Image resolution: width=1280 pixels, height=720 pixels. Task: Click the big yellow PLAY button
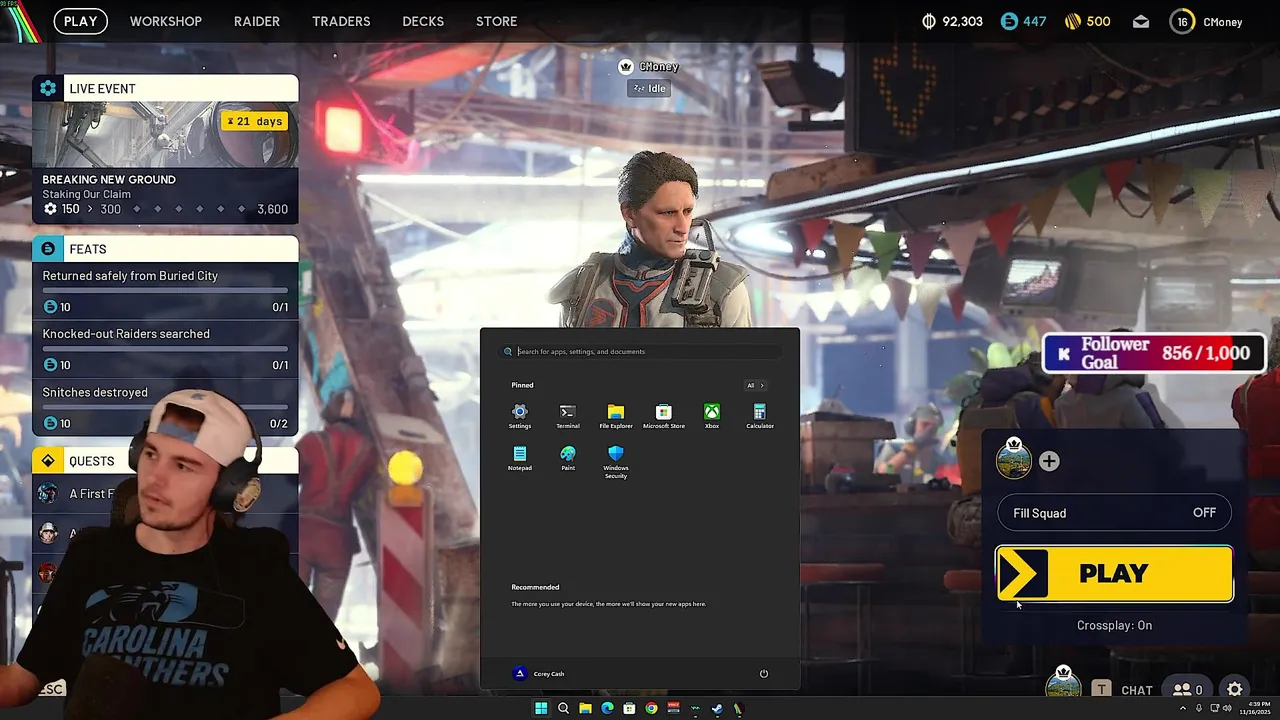(1114, 574)
